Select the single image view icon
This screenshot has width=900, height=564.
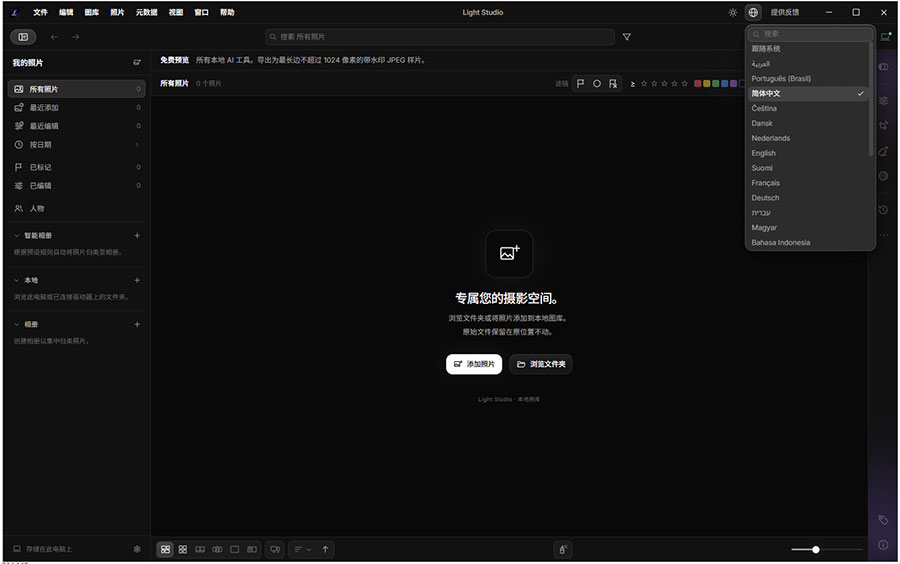[234, 549]
